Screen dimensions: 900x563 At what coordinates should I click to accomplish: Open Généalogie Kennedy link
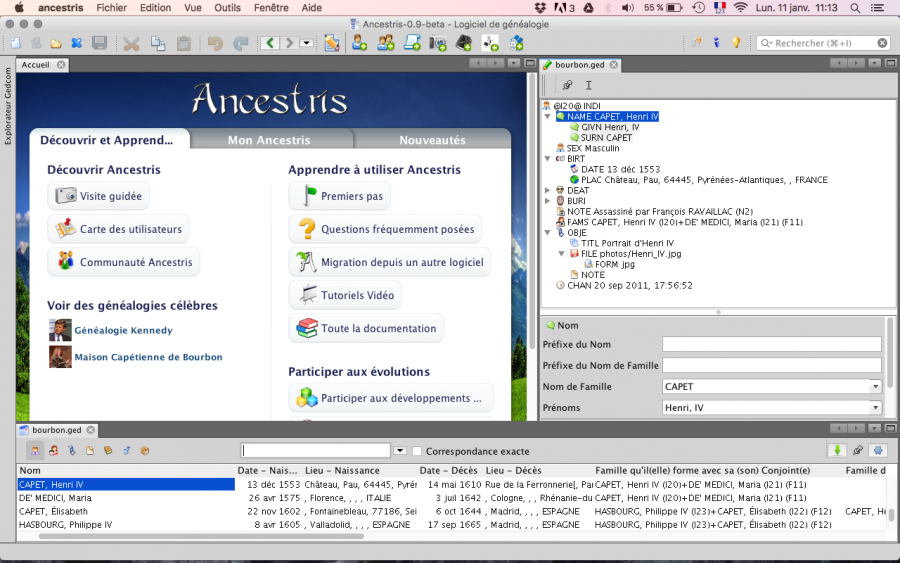click(123, 331)
